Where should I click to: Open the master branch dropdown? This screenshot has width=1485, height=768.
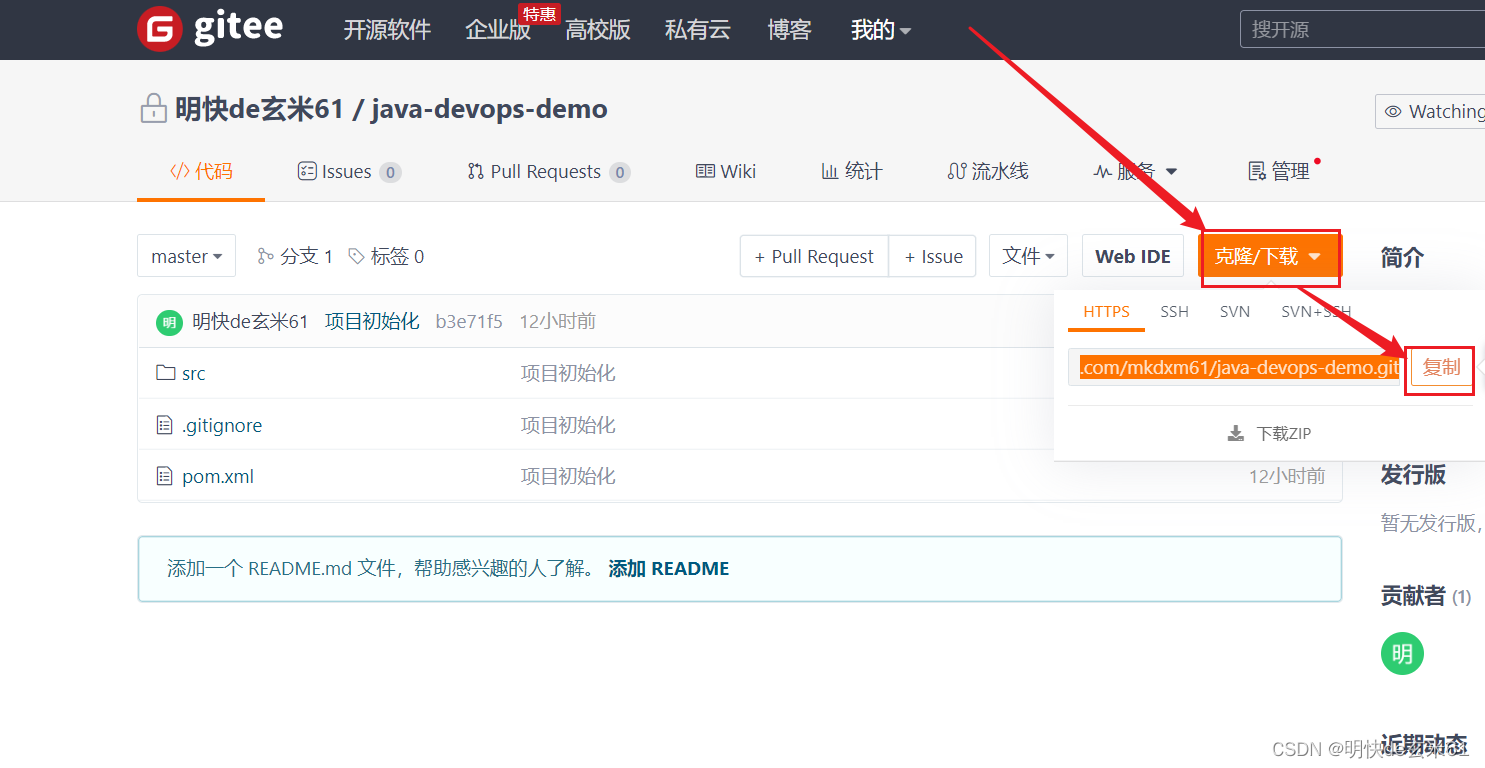pyautogui.click(x=187, y=256)
